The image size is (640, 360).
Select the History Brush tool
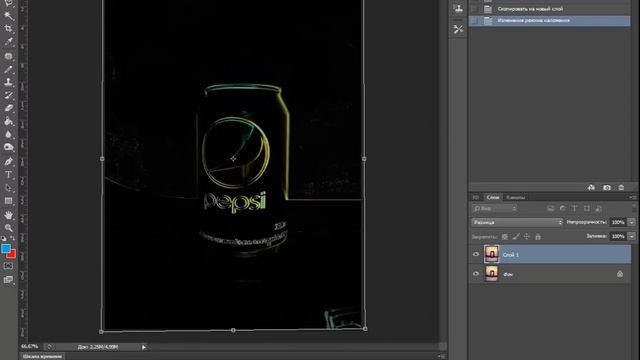(8, 95)
